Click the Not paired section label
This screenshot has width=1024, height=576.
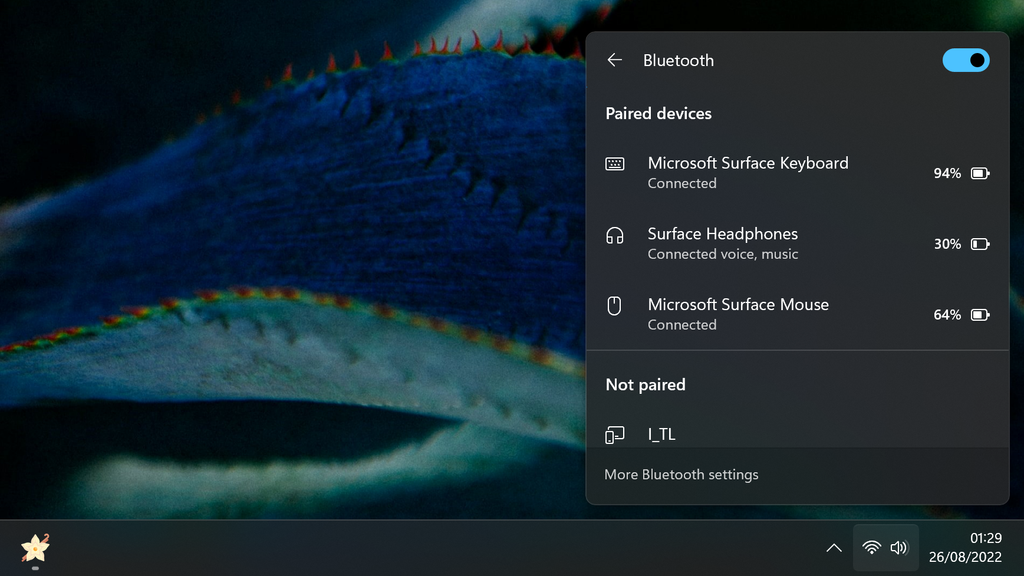[645, 384]
